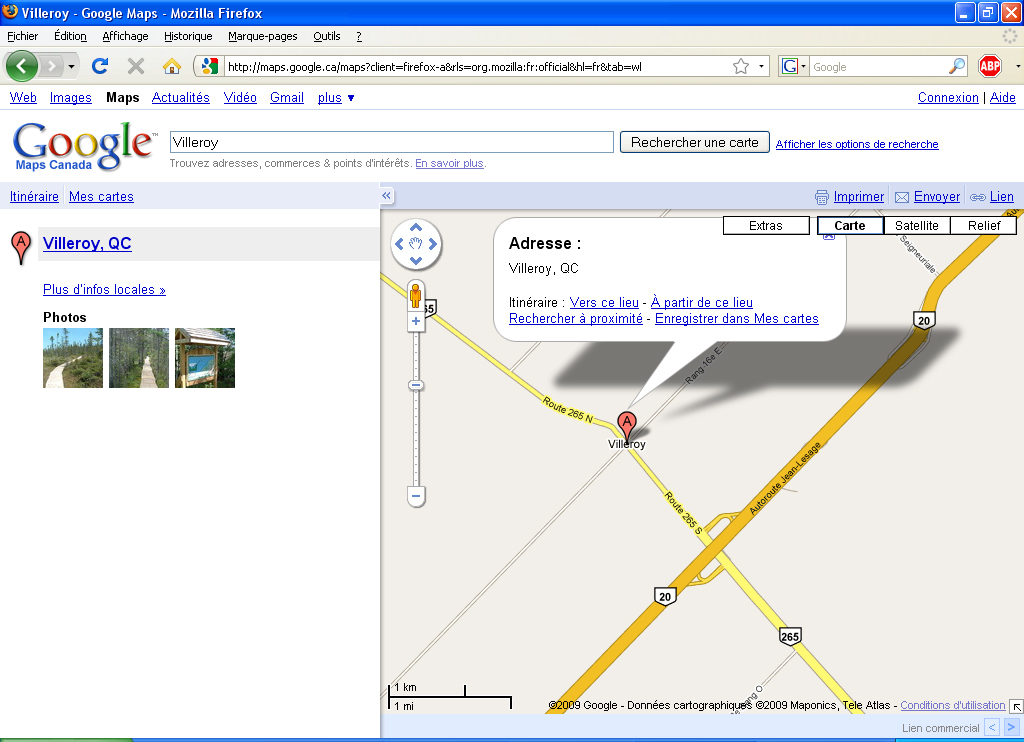
Task: Show search options via 'Afficher les options de recherche'
Action: coord(857,144)
